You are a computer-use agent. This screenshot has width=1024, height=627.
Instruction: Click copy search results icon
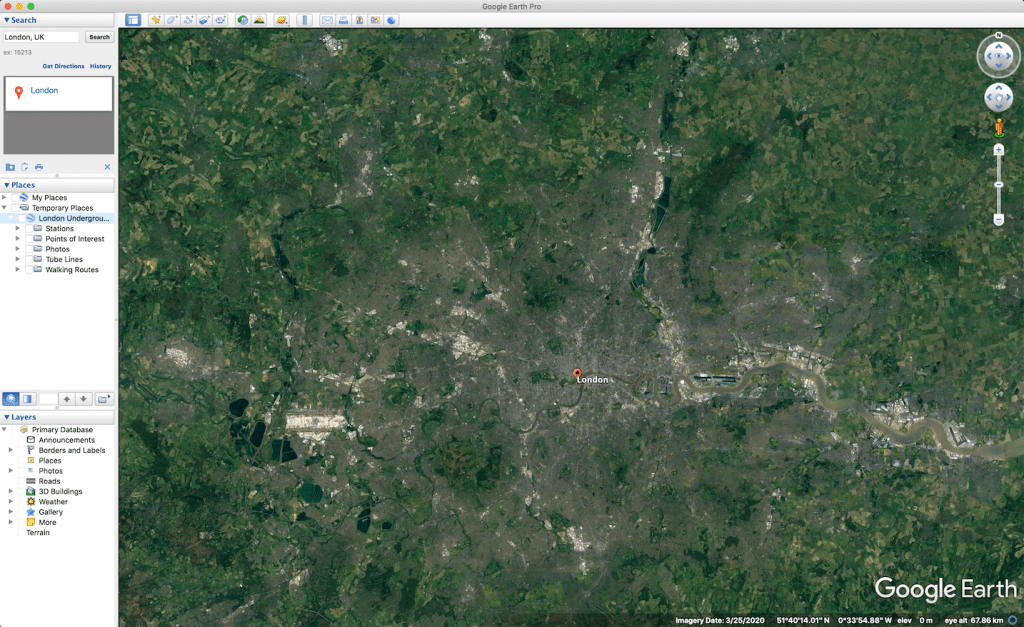pos(24,167)
